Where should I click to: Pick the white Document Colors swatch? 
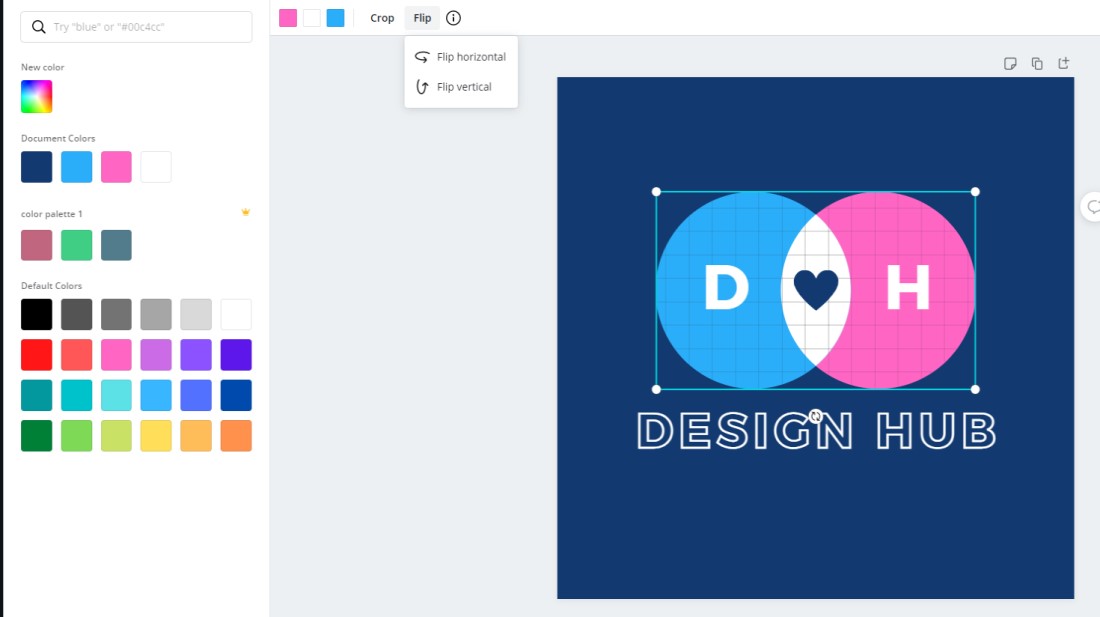tap(156, 167)
